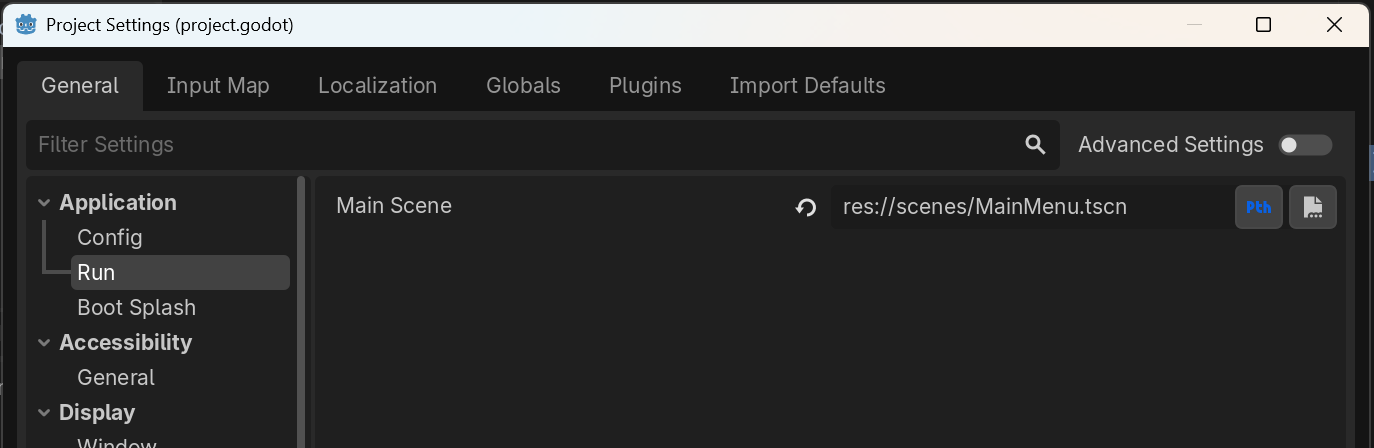
Task: Click the search magnifier icon
Action: click(x=1035, y=145)
